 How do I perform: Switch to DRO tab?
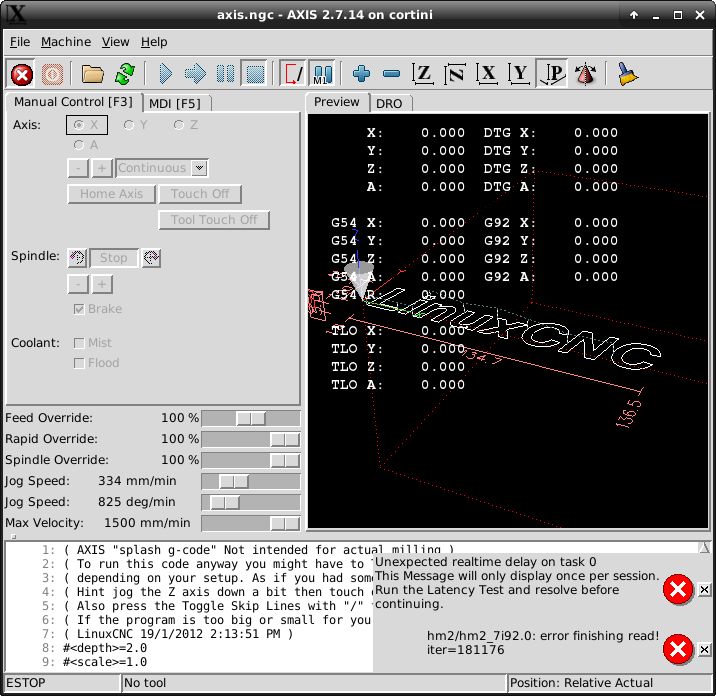click(389, 104)
